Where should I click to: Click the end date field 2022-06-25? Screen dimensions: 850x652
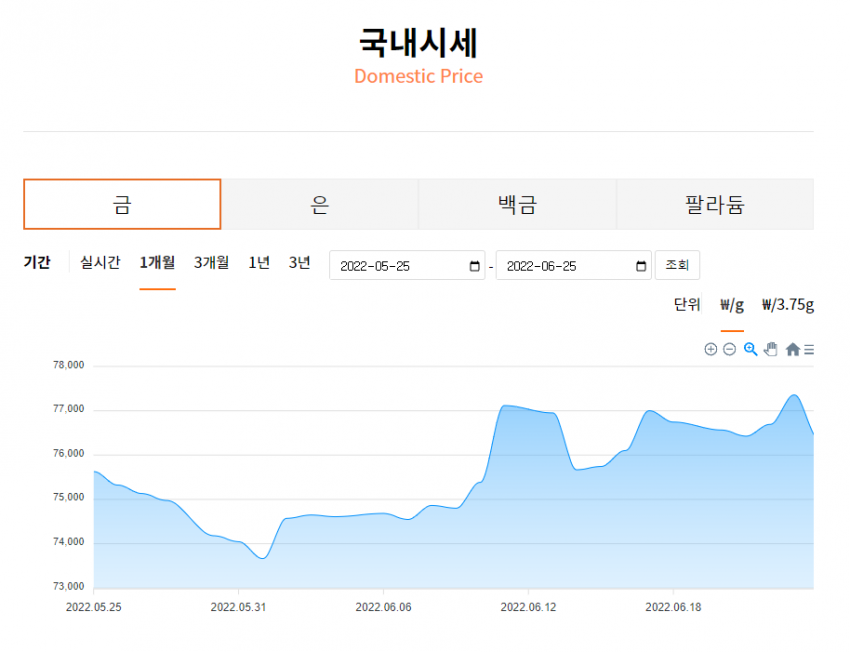[x=574, y=266]
